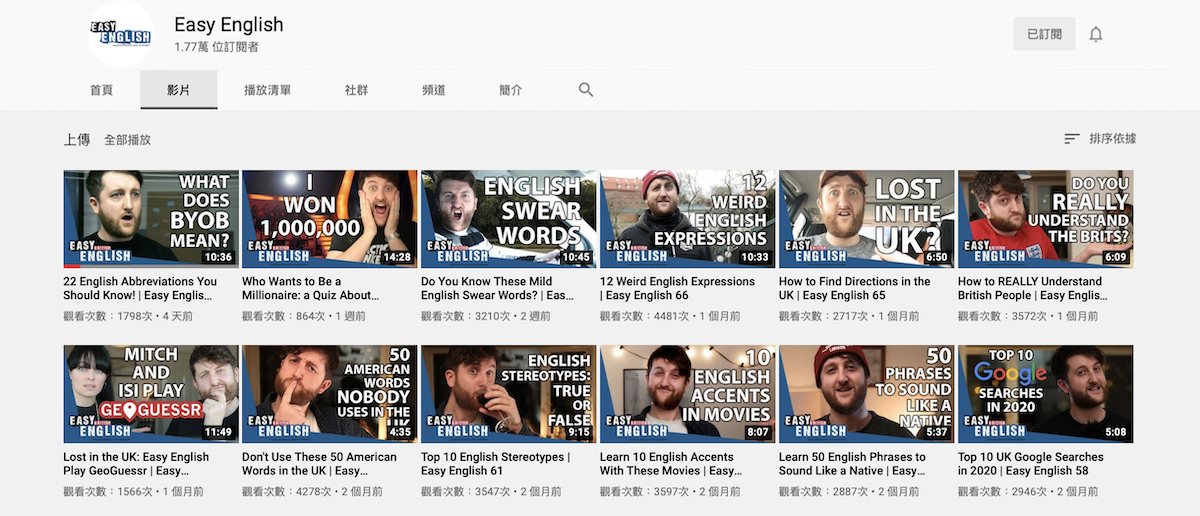Open 50 American Words thumbnail
The image size is (1200, 516).
tap(330, 394)
